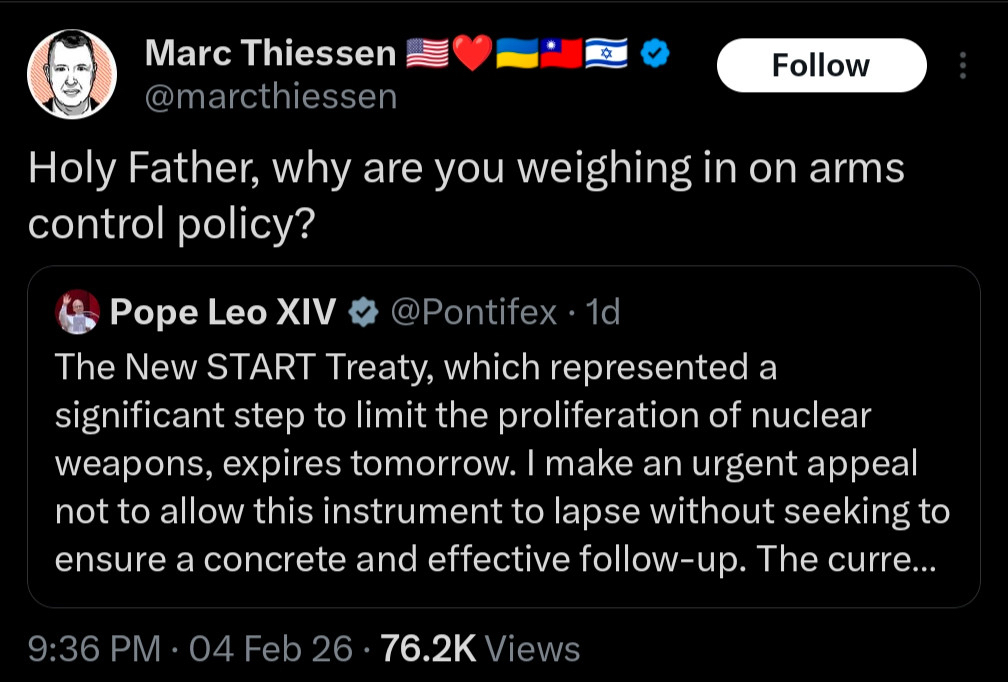Click the Pope Leo XIV name

[x=223, y=313]
